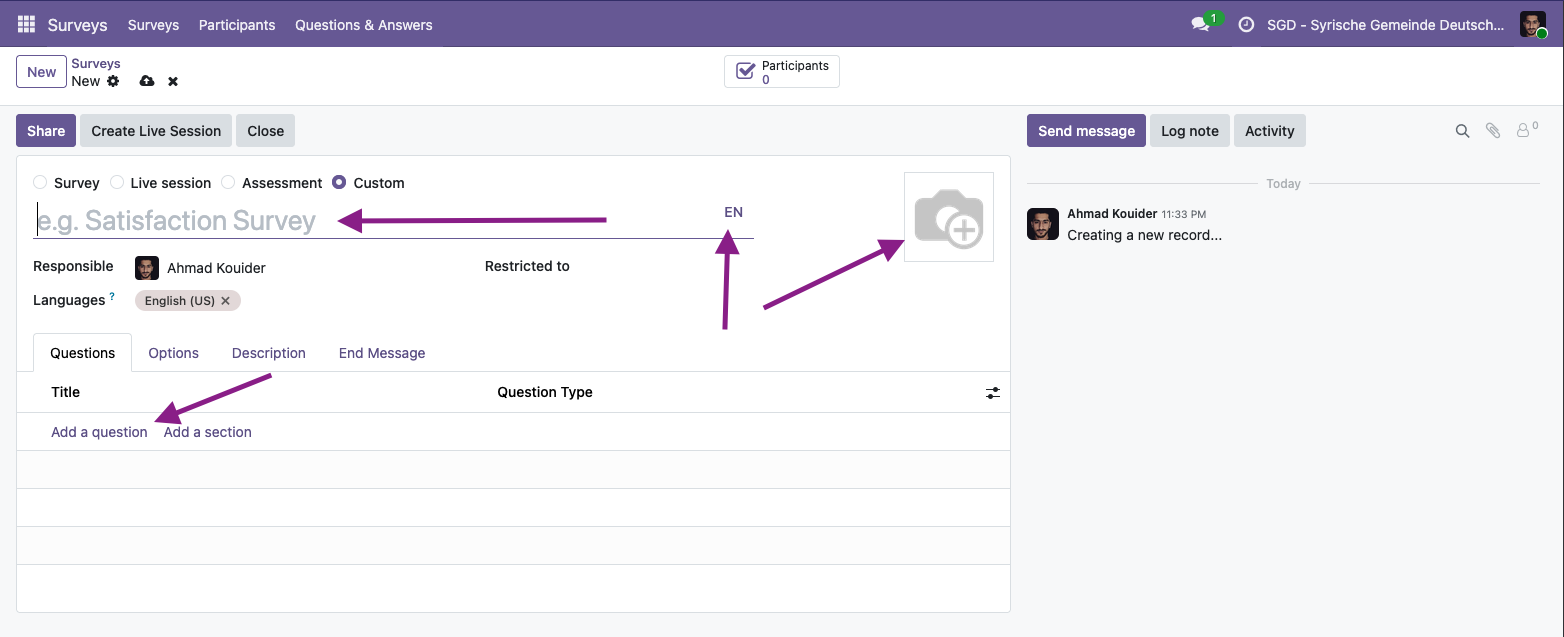Image resolution: width=1564 pixels, height=637 pixels.
Task: Click the gear actions icon beside New
Action: click(x=113, y=81)
